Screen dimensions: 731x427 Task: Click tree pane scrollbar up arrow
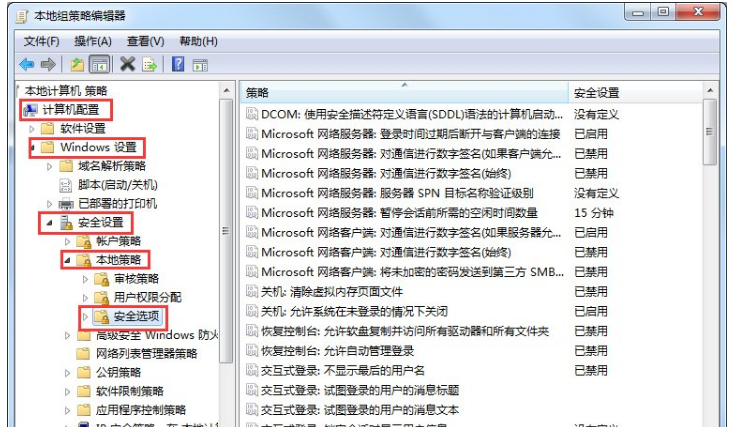[x=226, y=90]
